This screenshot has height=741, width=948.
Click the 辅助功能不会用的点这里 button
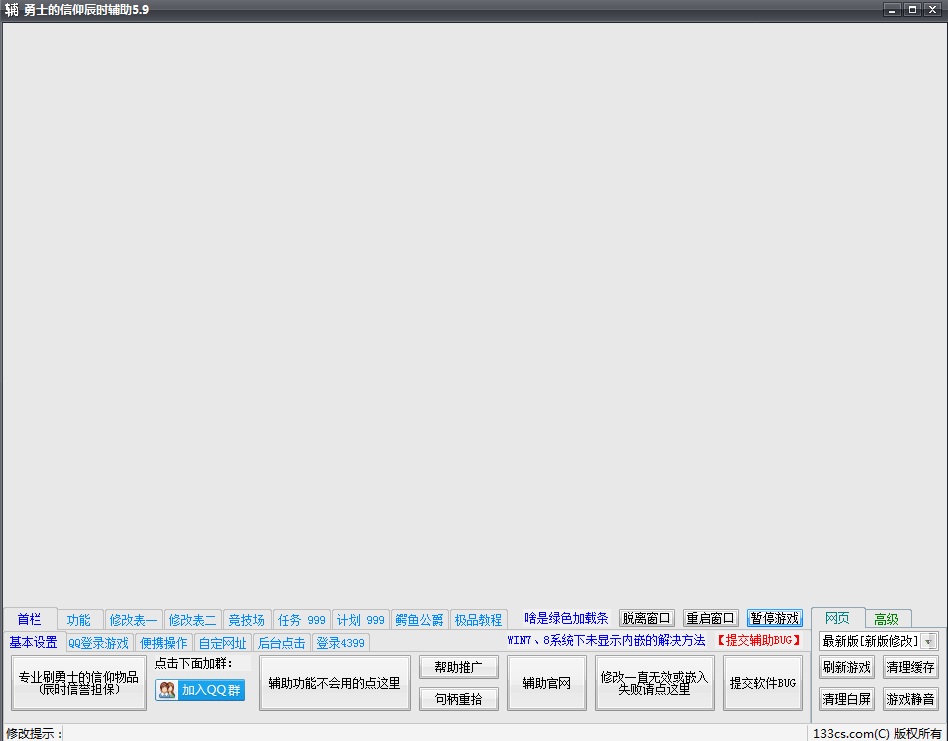point(334,683)
